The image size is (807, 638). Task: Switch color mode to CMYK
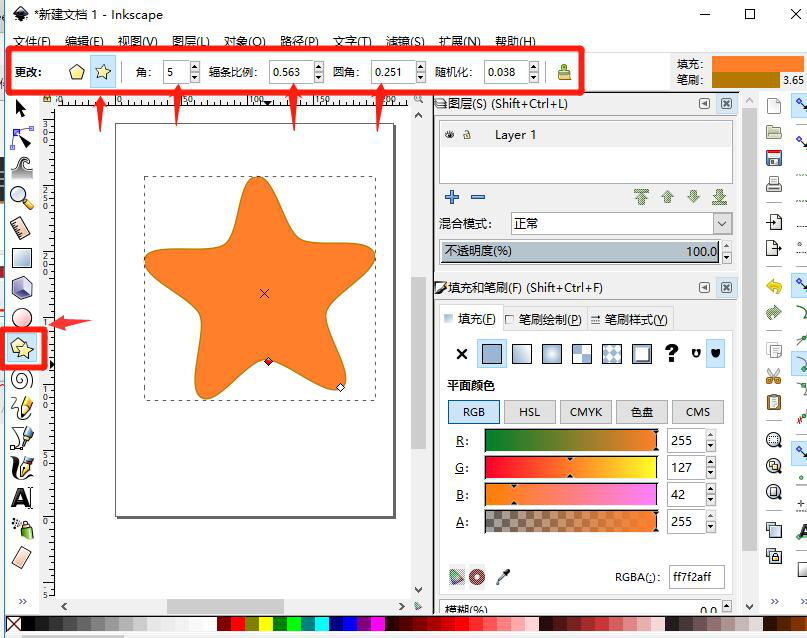(x=585, y=412)
